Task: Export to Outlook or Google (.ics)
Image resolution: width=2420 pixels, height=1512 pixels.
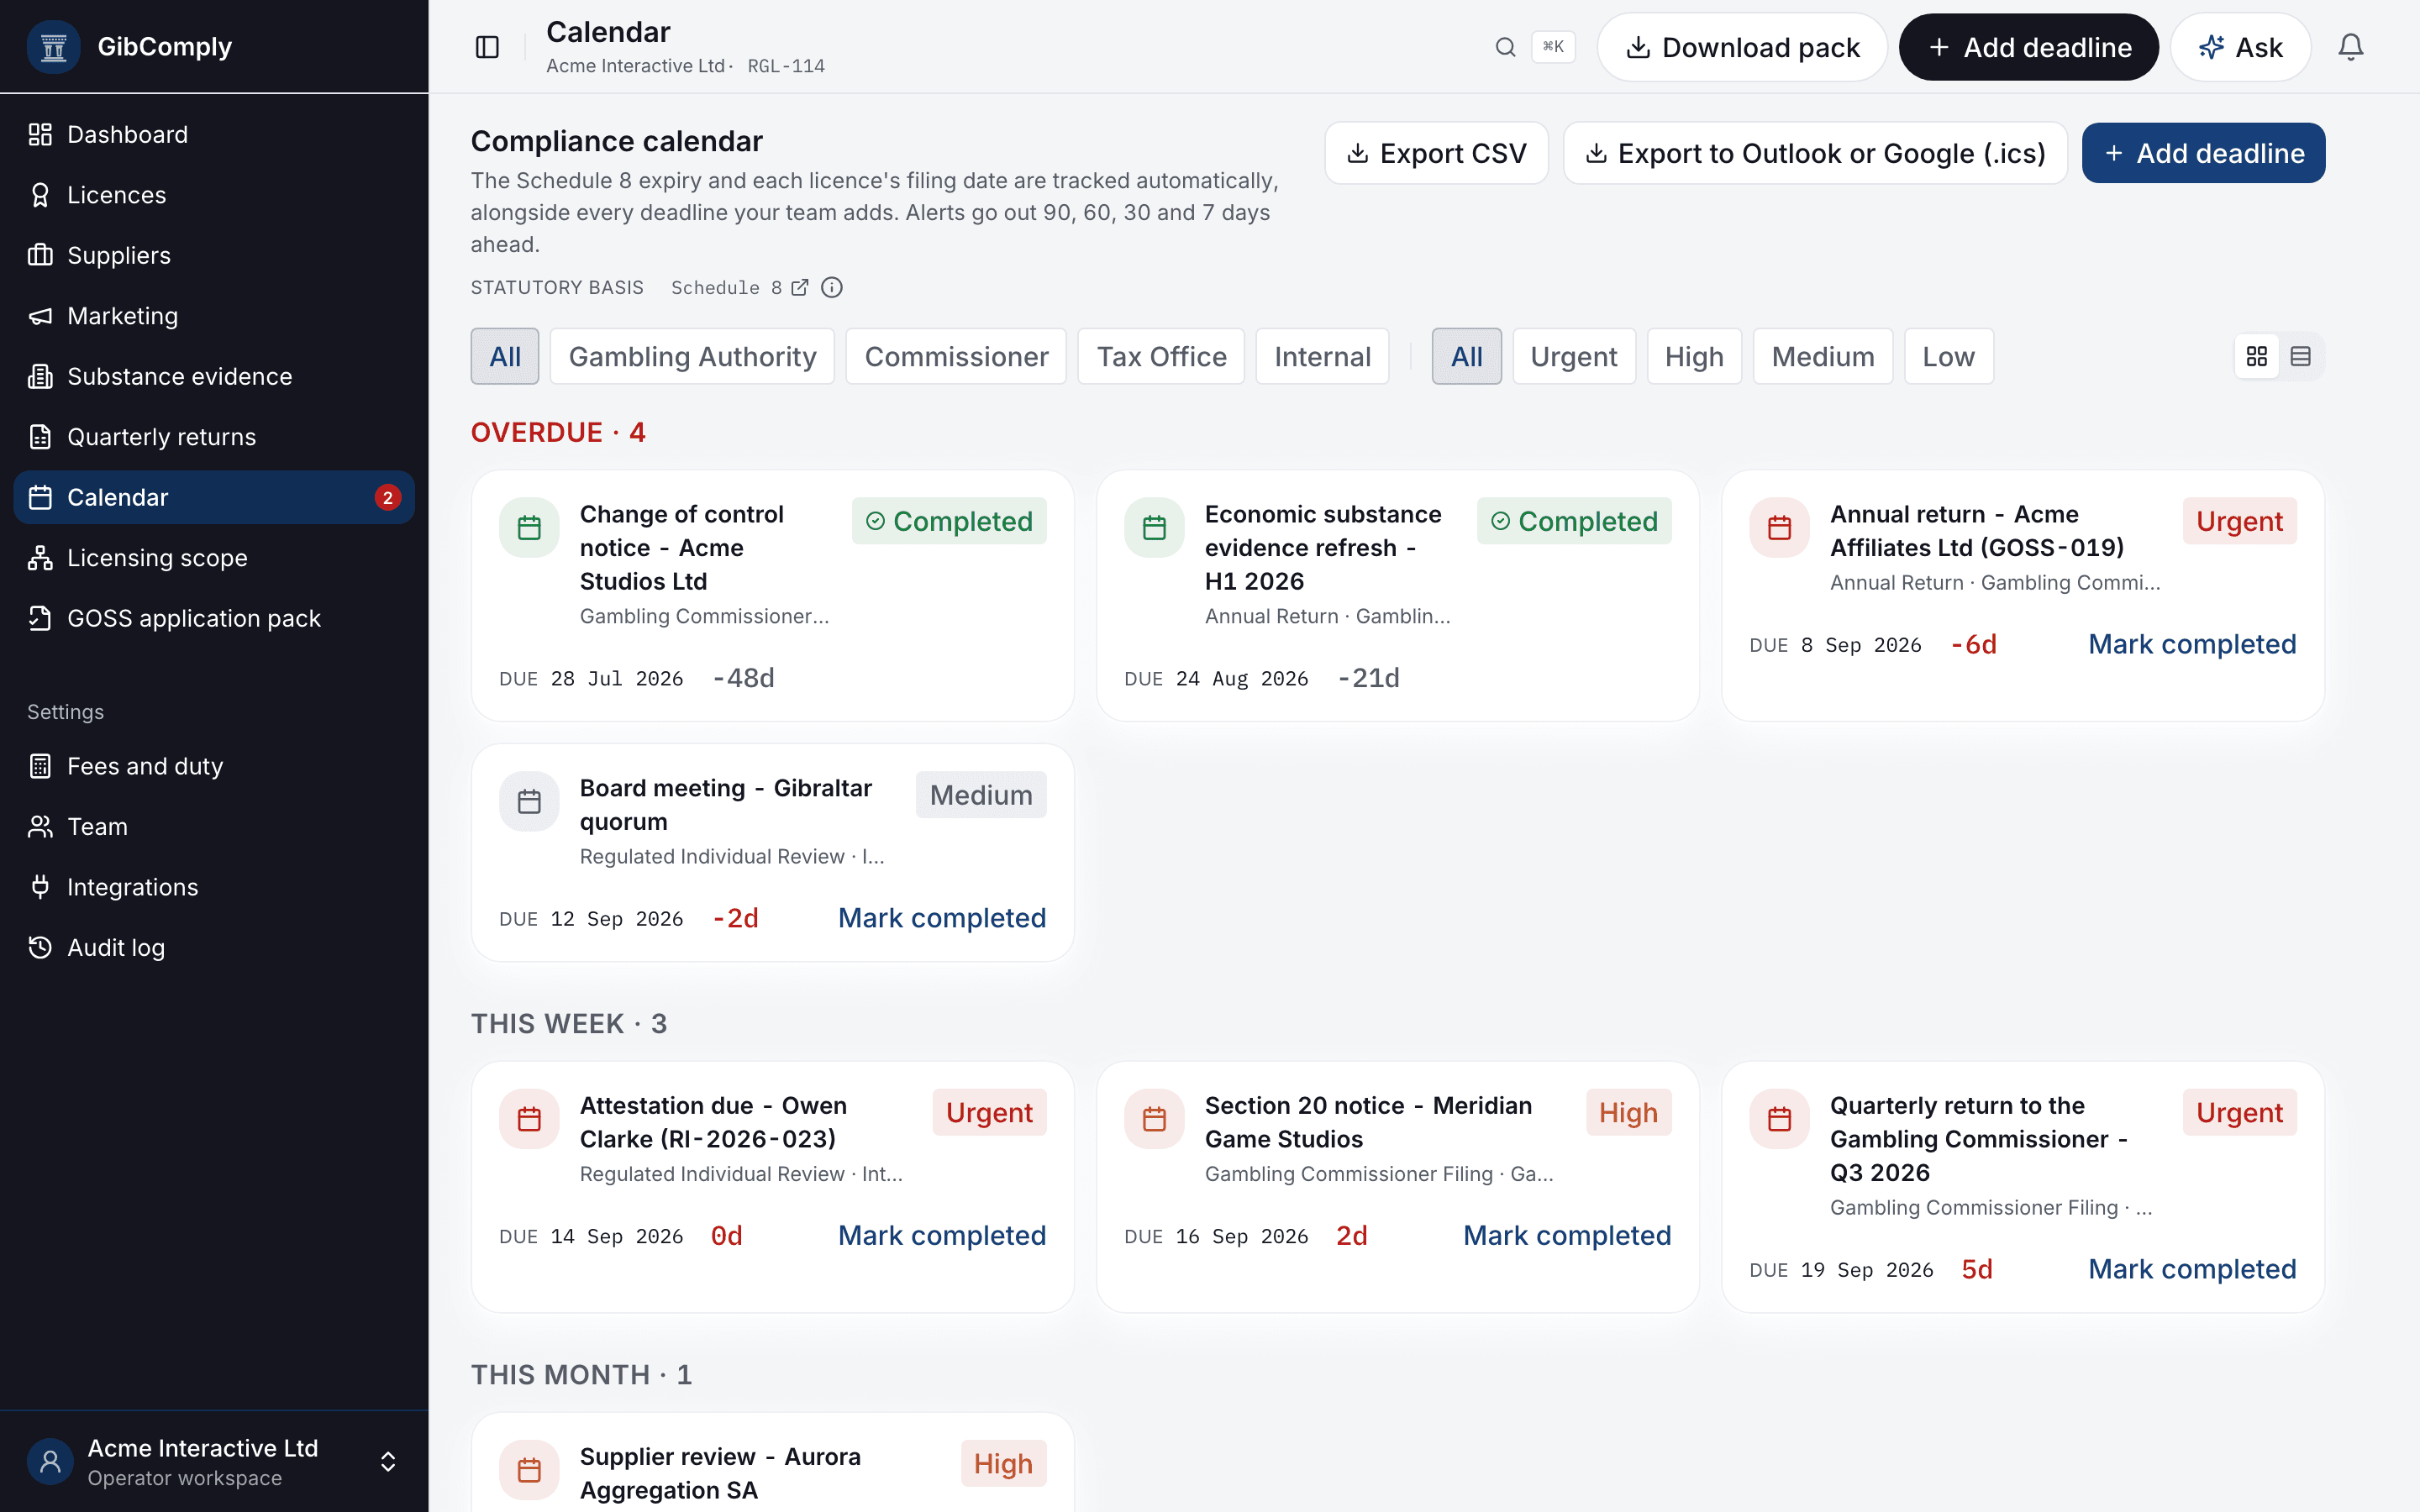Action: 1815,153
